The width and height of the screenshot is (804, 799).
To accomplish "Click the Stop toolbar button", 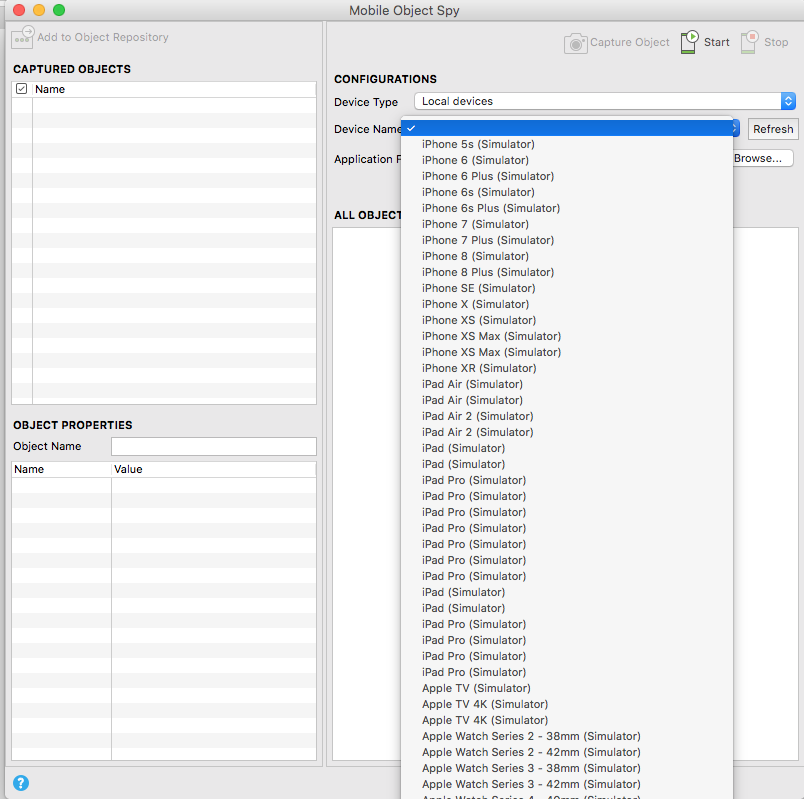I will point(765,43).
